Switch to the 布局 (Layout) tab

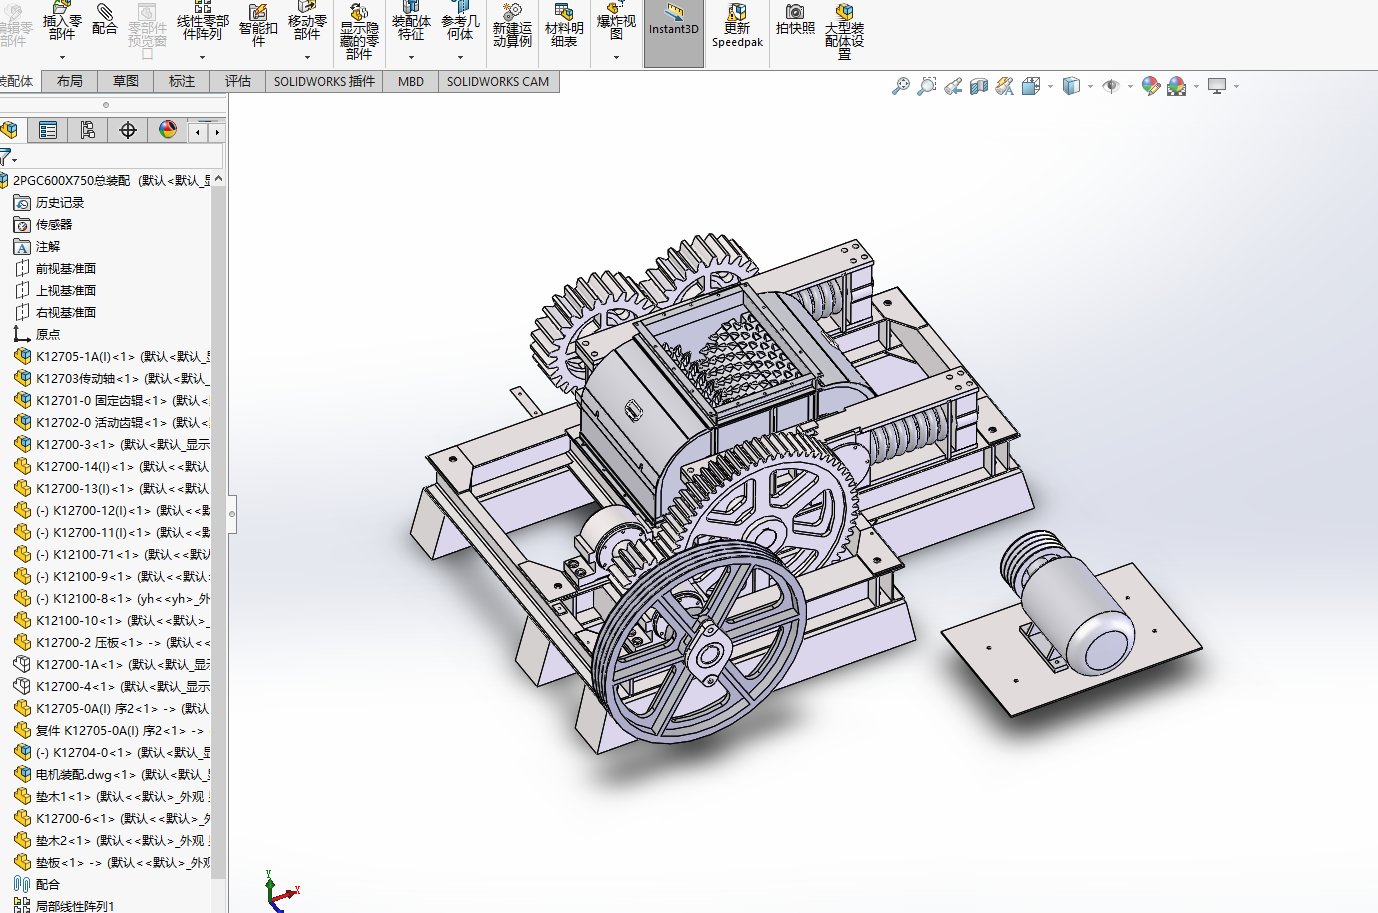click(70, 81)
